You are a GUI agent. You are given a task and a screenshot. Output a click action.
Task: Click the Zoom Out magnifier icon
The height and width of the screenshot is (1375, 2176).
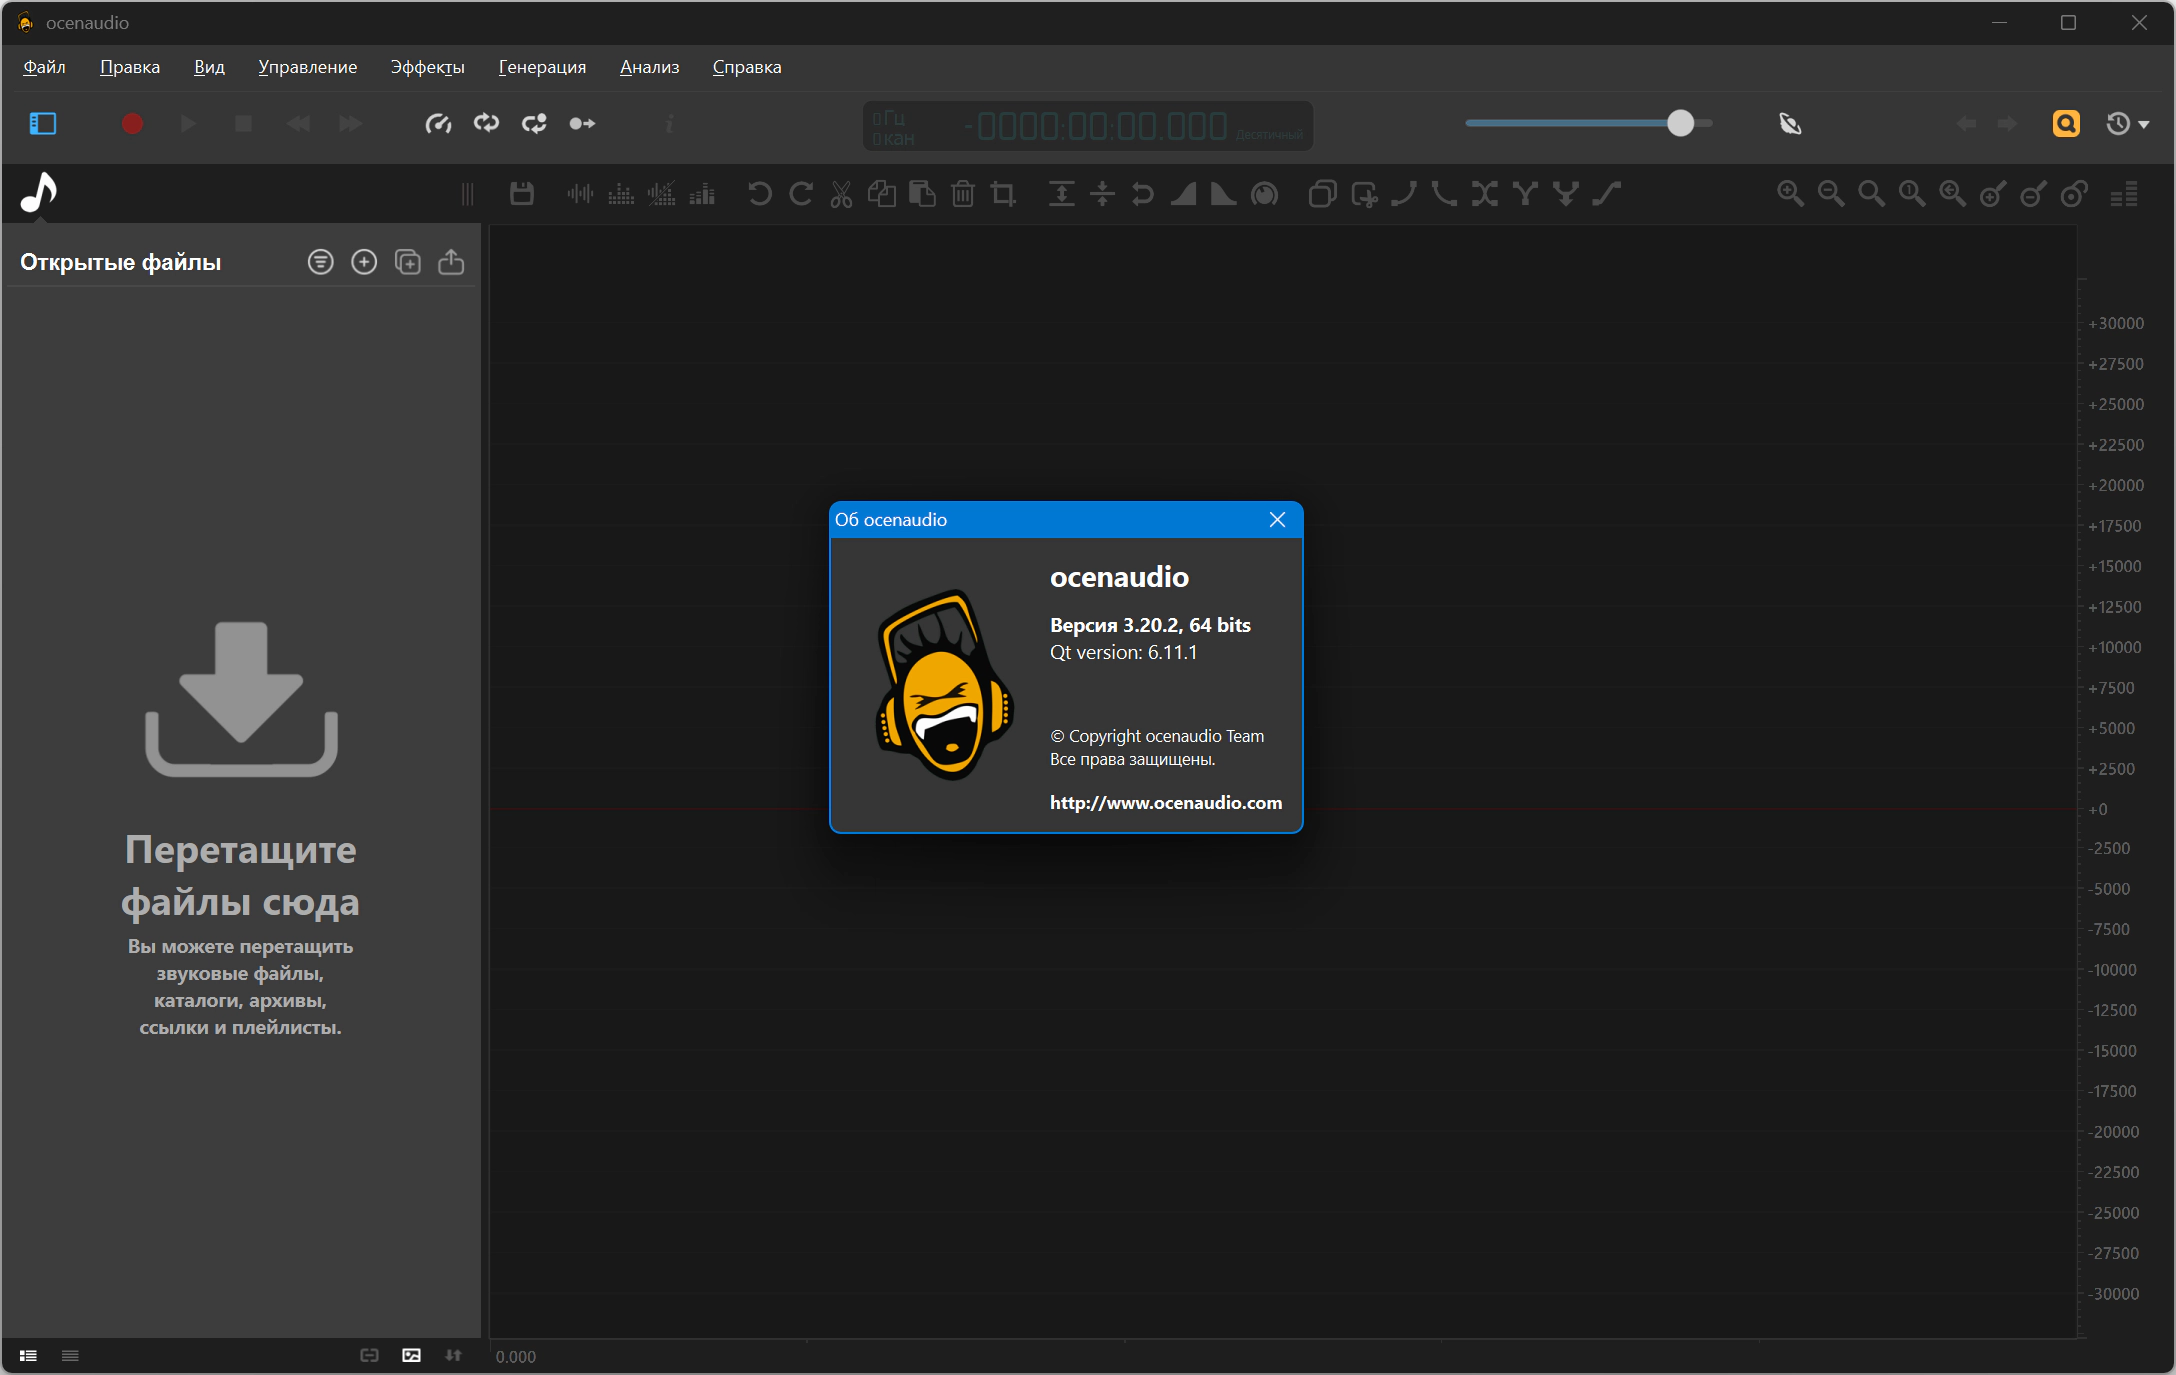point(1831,193)
